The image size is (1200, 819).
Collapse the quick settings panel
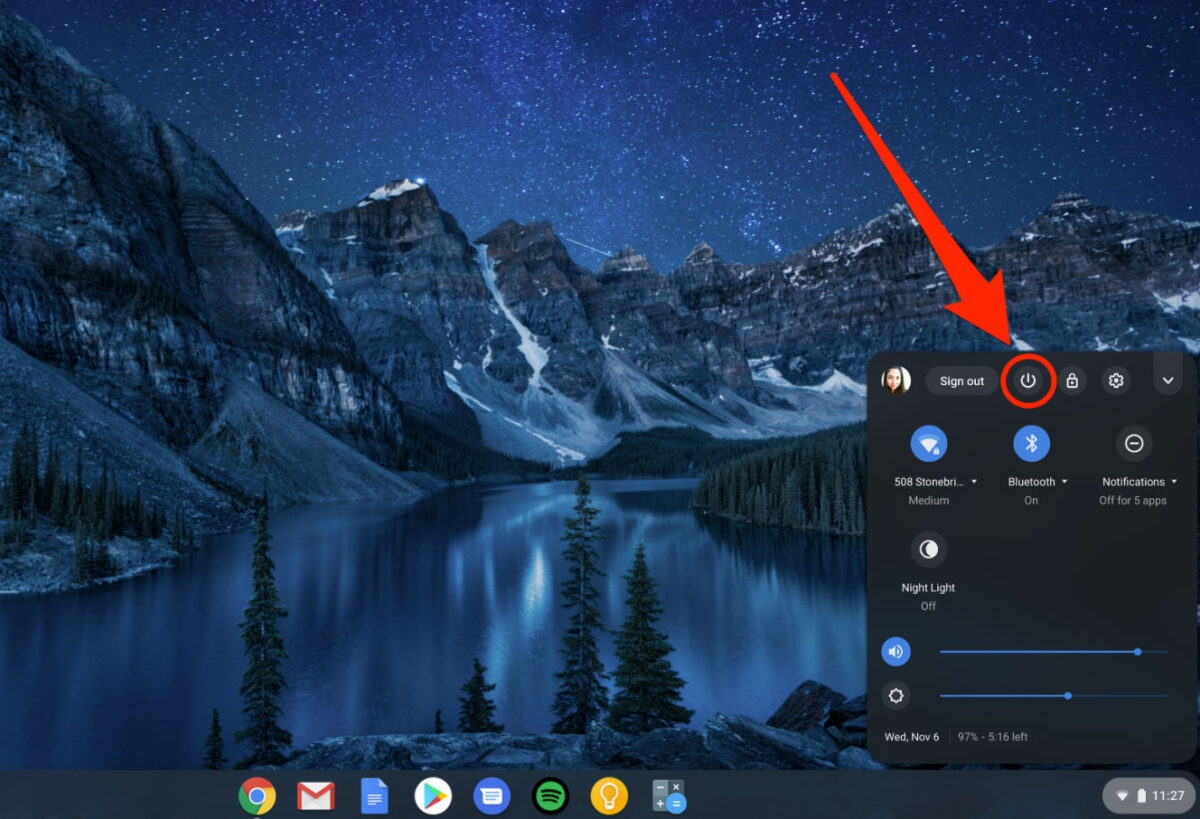pos(1168,380)
